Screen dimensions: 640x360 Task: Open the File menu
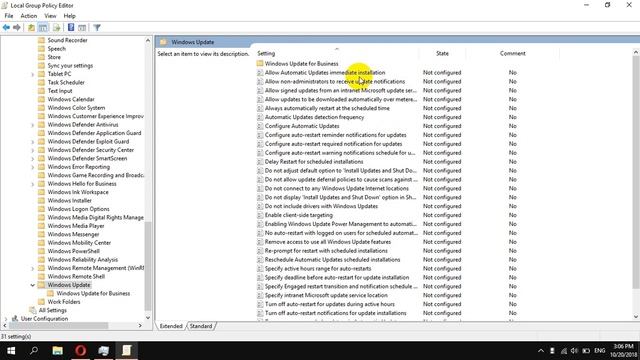point(9,16)
